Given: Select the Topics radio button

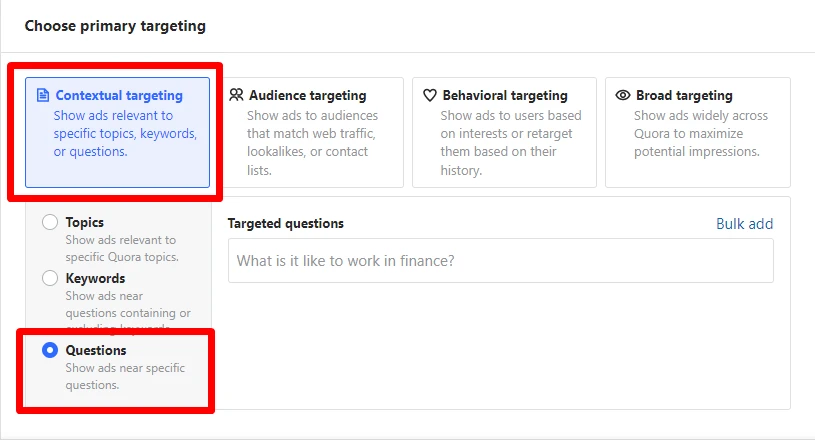Looking at the screenshot, I should pos(50,222).
